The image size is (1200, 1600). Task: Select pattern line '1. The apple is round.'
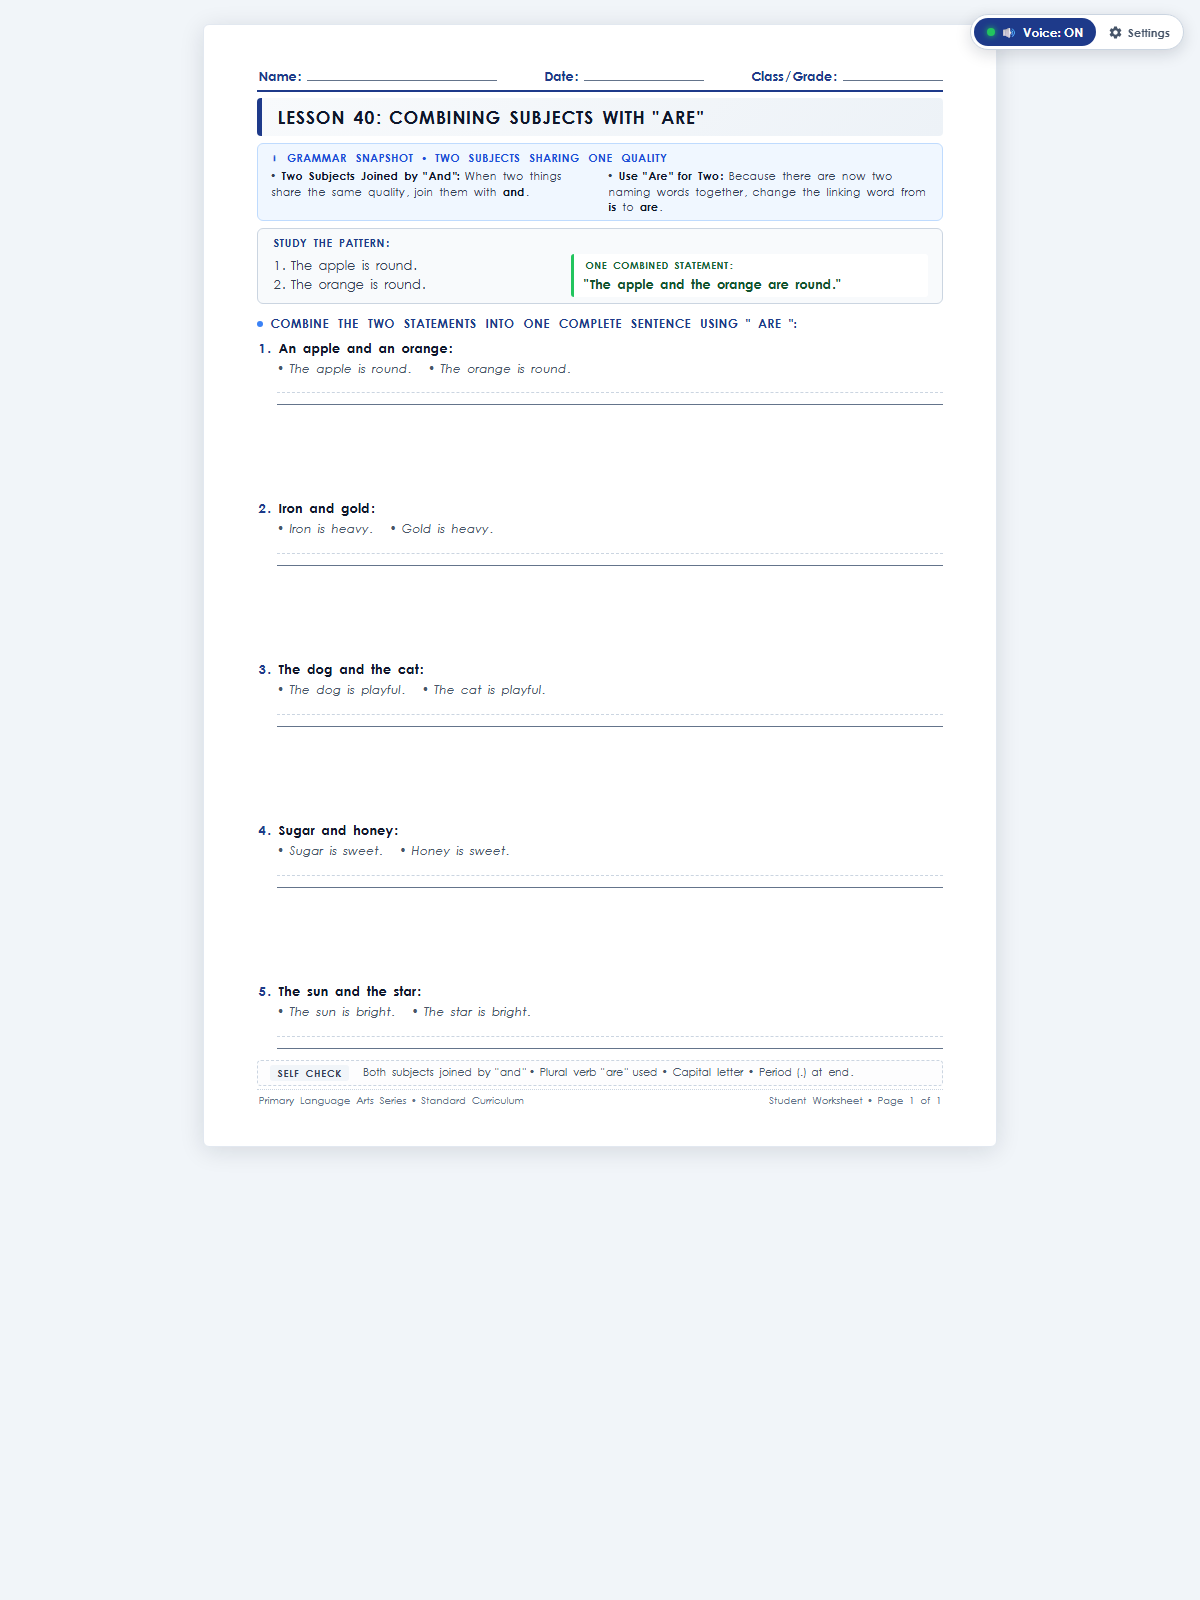pyautogui.click(x=345, y=266)
